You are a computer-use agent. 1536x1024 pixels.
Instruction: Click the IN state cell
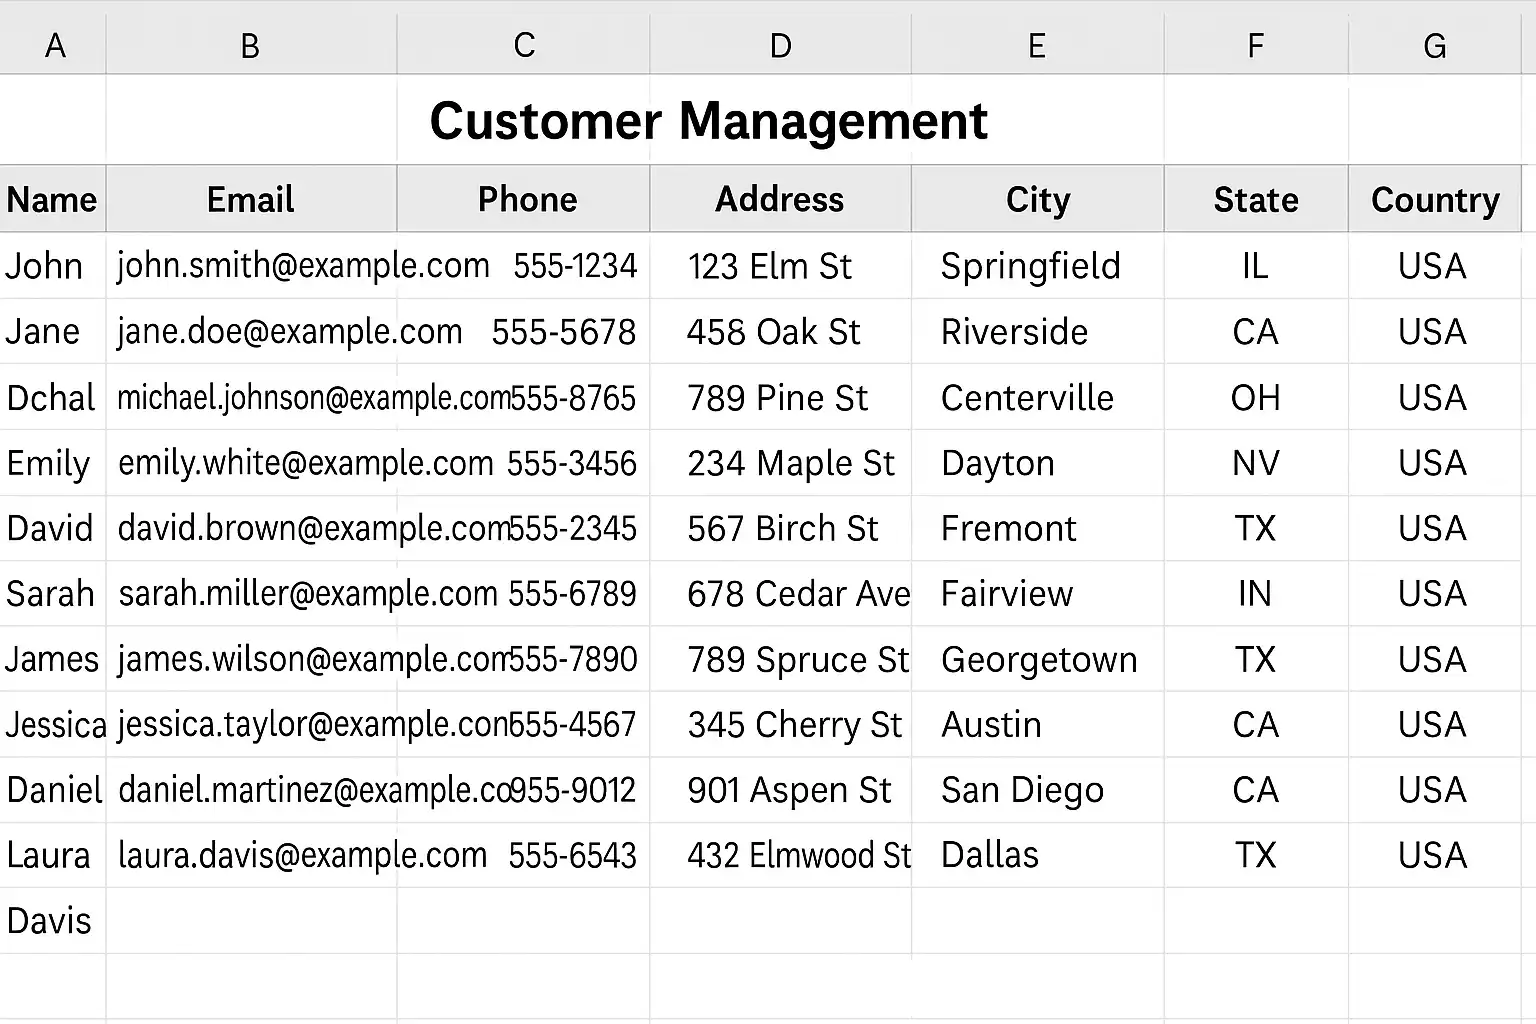1254,594
